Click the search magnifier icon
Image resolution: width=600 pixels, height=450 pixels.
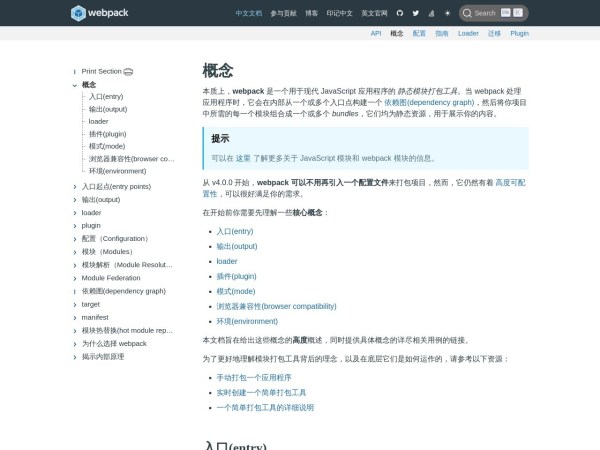coord(468,13)
